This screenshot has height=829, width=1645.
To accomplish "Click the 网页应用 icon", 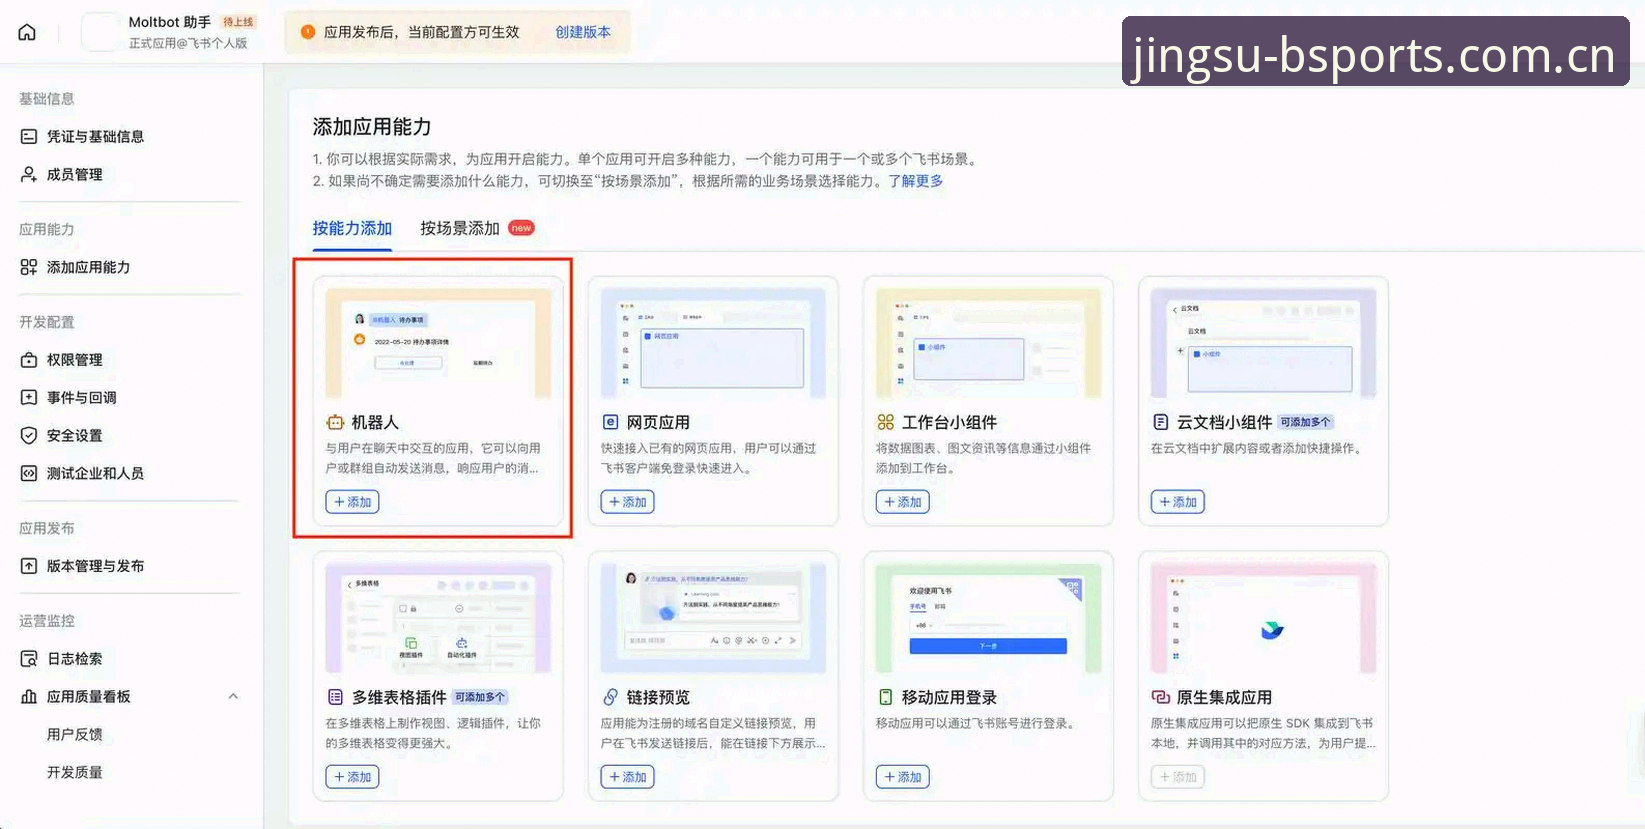I will (610, 422).
